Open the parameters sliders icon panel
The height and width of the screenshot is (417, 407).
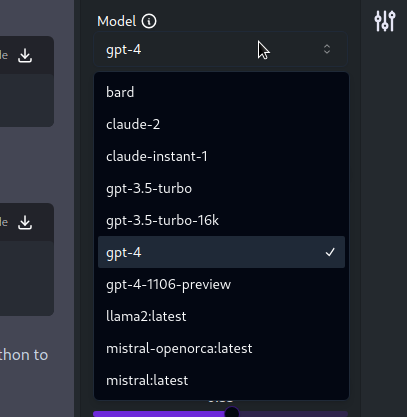tap(385, 21)
